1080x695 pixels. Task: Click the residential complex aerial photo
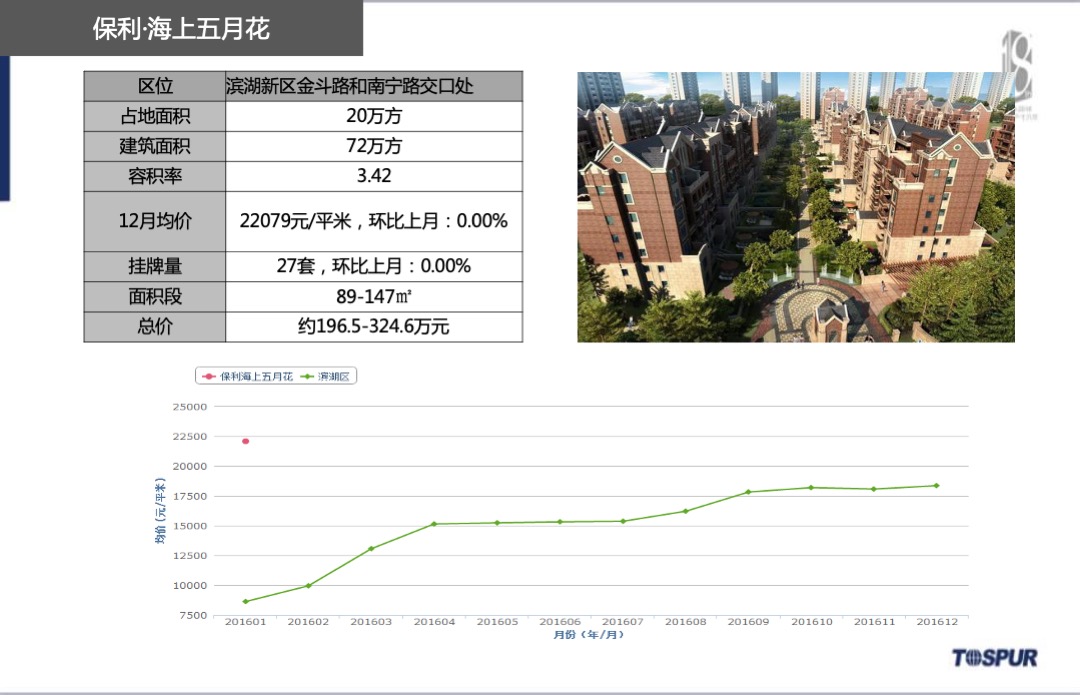pos(795,205)
